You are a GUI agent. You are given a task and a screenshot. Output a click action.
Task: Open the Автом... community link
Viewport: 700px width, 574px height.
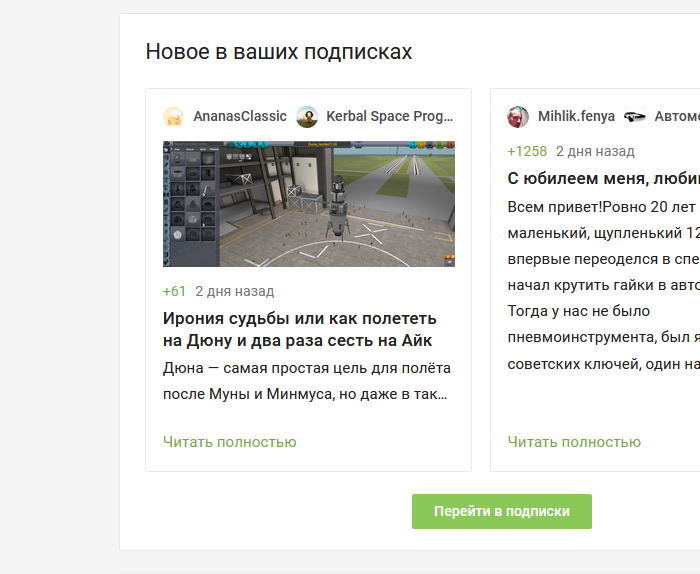pyautogui.click(x=677, y=116)
